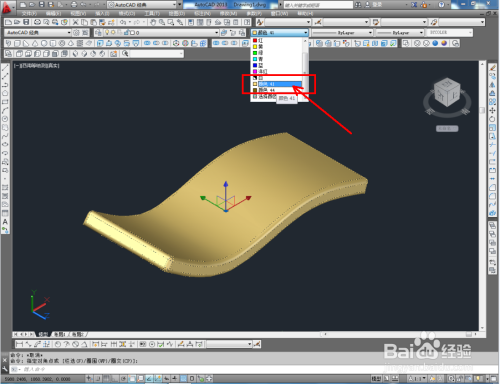
Task: Select the Polyline tool in draw toolbar
Action: coord(5,85)
